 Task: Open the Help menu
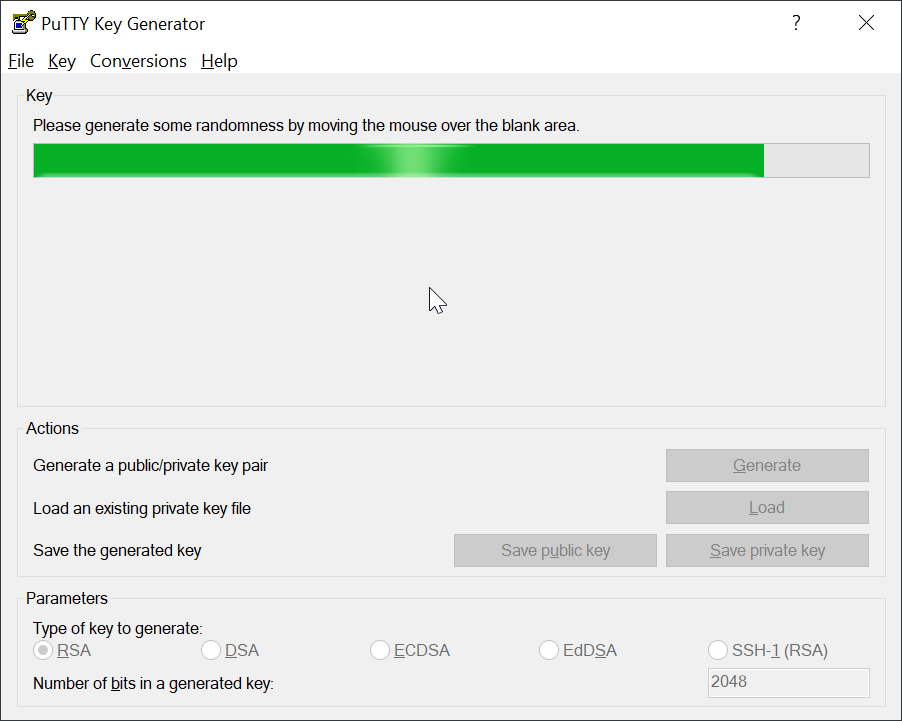pyautogui.click(x=219, y=61)
